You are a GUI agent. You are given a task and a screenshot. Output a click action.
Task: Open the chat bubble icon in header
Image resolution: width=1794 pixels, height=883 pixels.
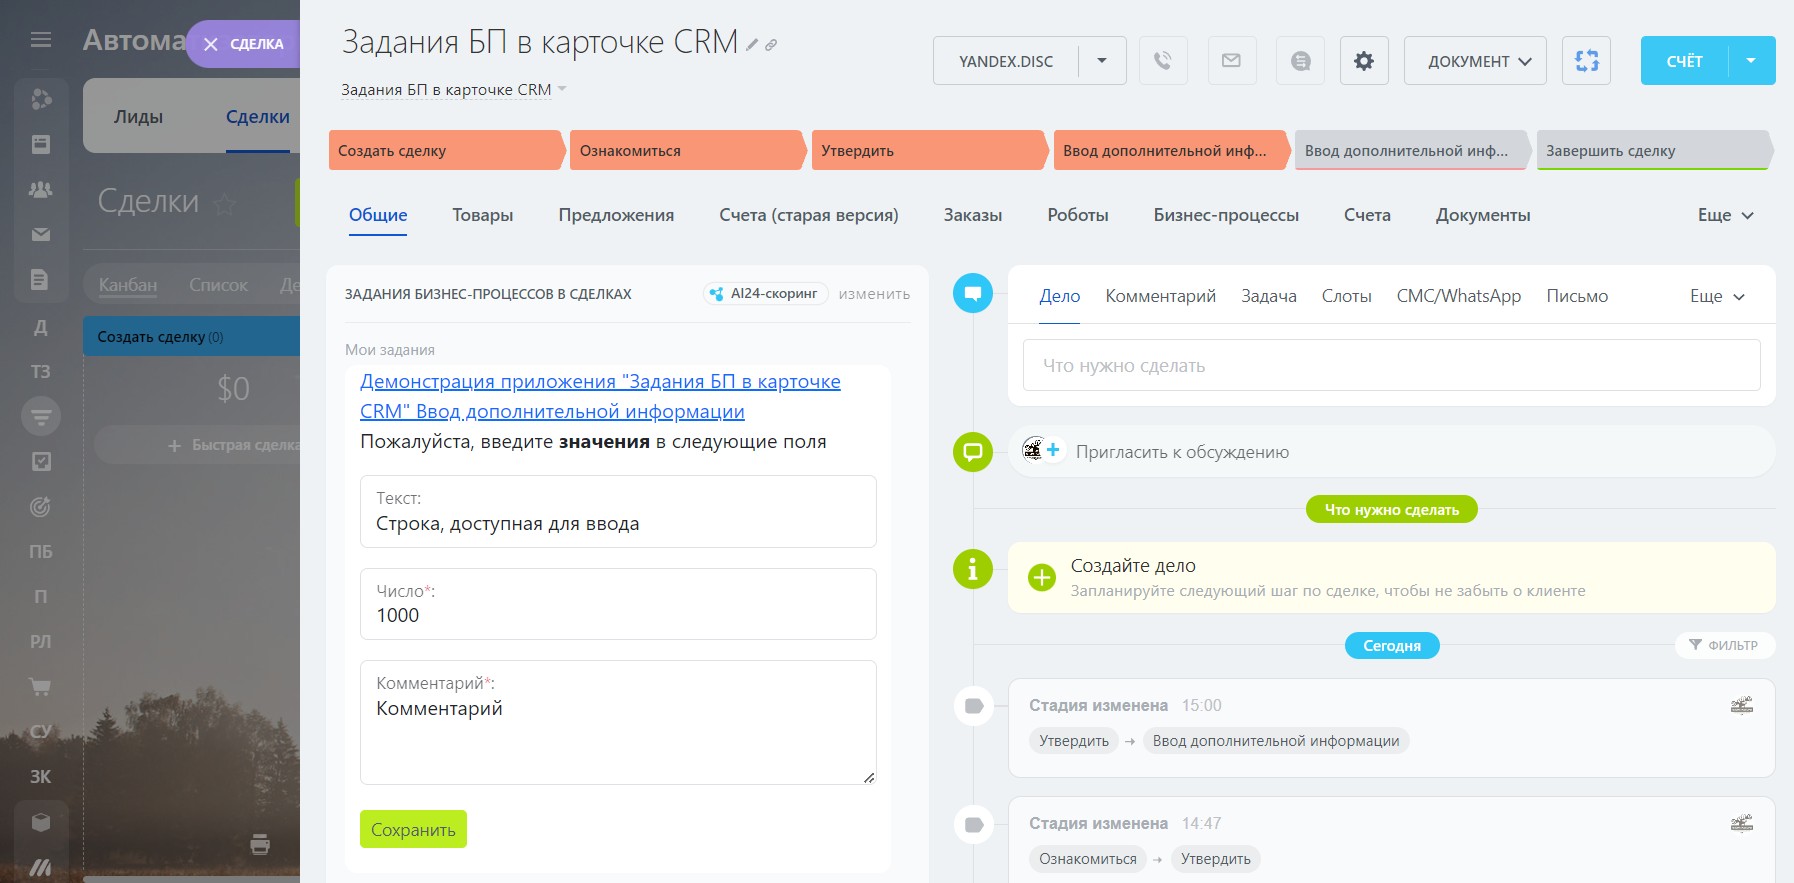click(1300, 61)
